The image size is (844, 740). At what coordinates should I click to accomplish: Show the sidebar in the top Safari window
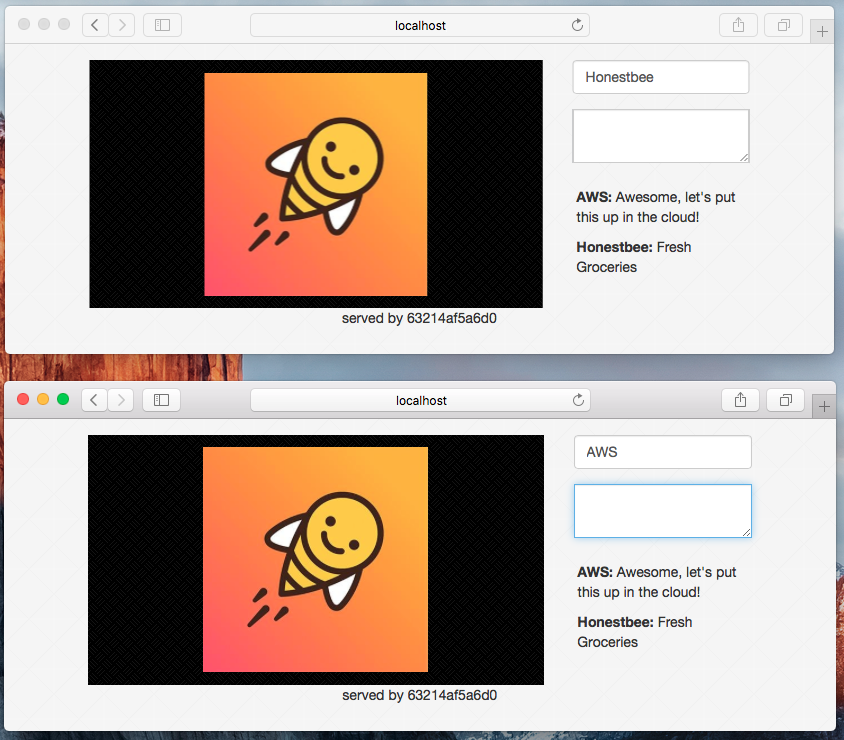[162, 25]
